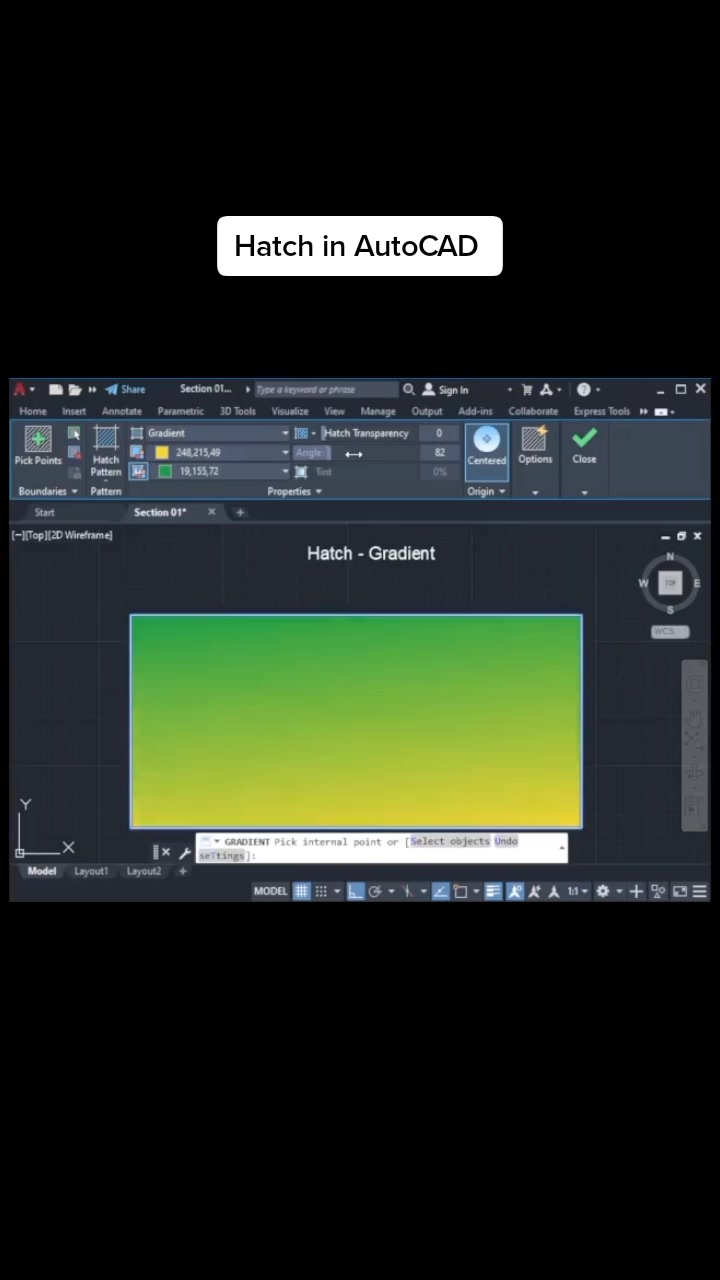Click Select objects in command line
The height and width of the screenshot is (1280, 720).
(x=450, y=841)
